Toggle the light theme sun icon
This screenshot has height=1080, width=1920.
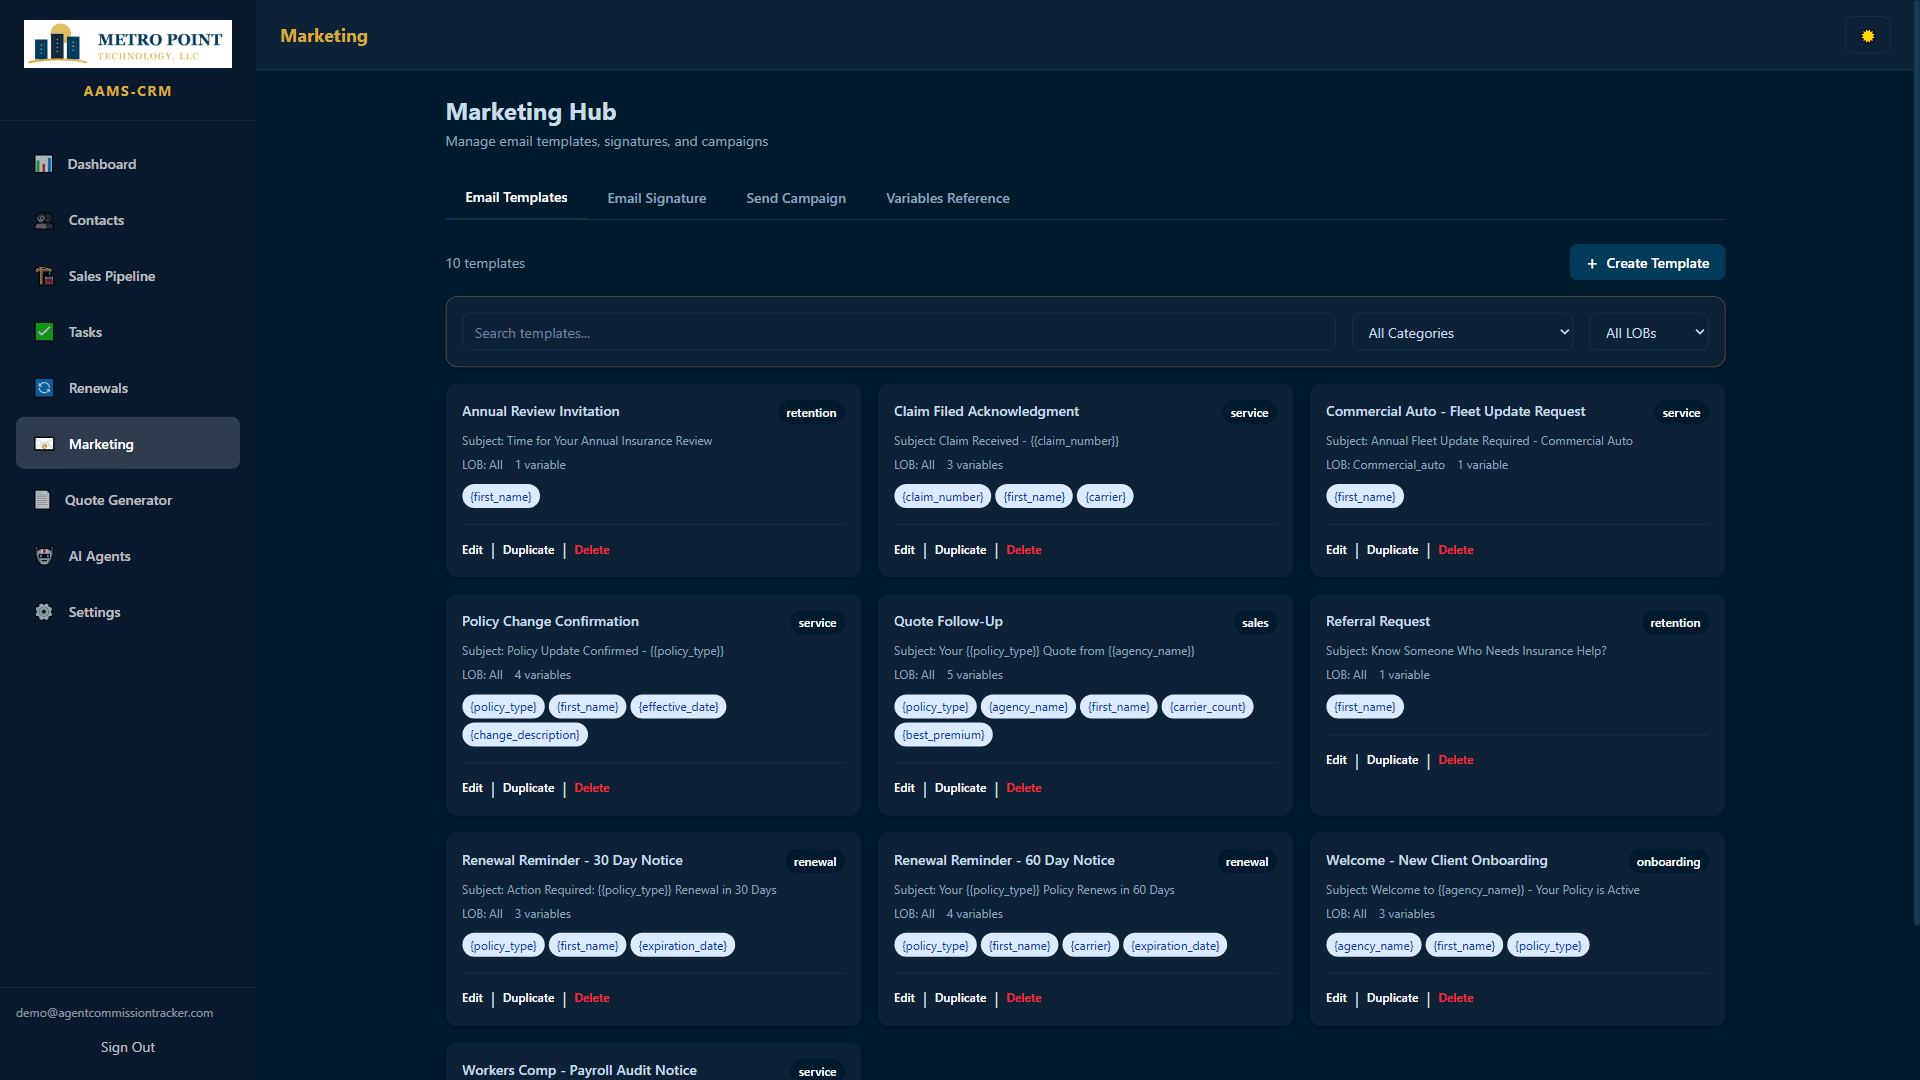1868,35
